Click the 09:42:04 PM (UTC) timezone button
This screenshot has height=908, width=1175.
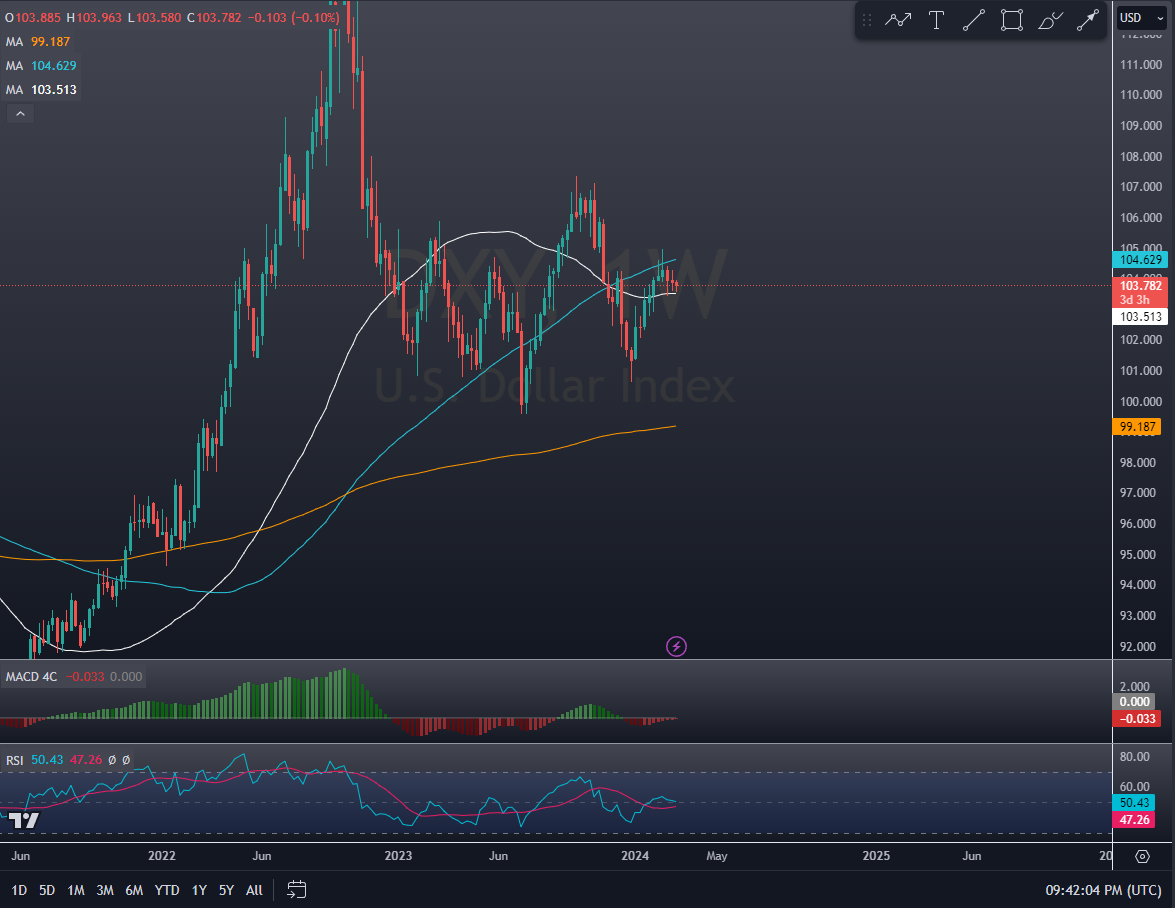tap(1103, 890)
